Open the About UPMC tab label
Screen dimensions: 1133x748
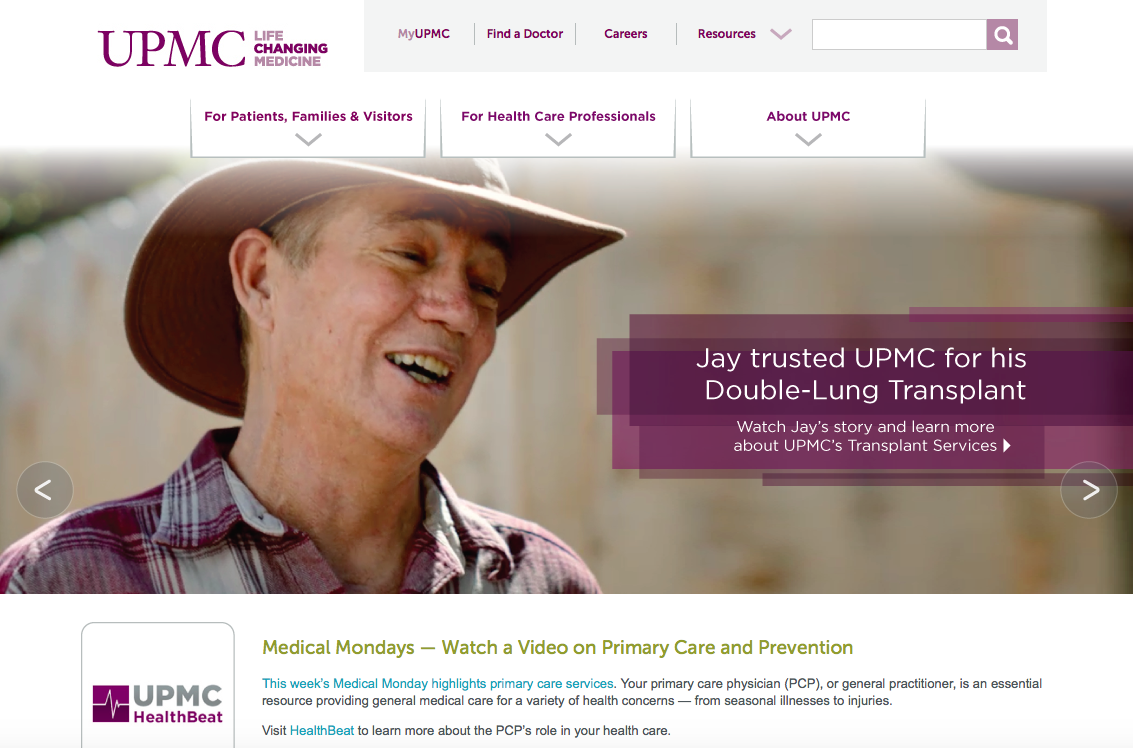point(808,116)
